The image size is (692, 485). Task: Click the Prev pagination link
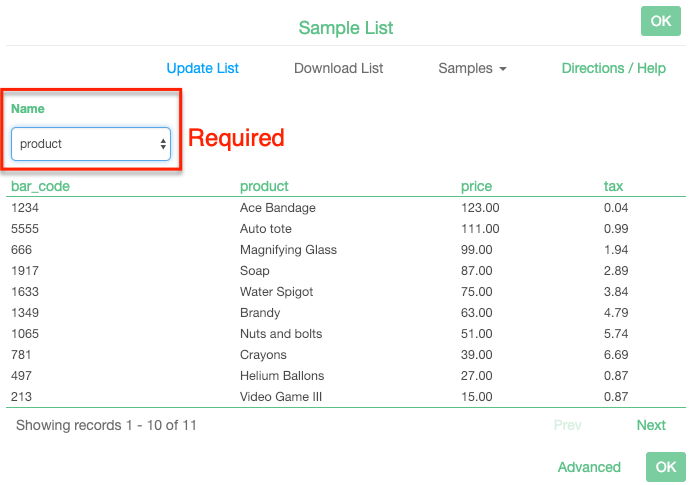tap(567, 425)
